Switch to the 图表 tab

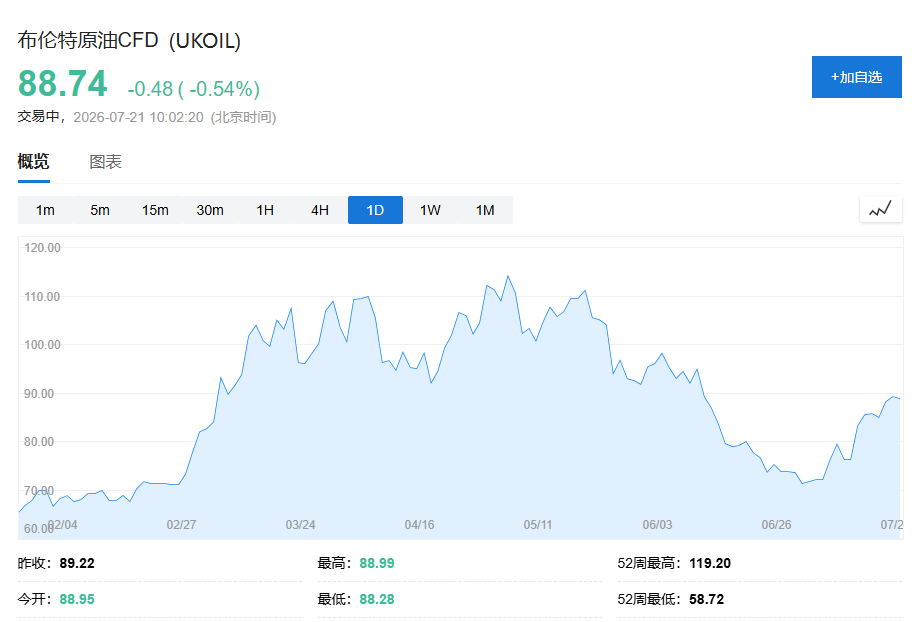(106, 162)
